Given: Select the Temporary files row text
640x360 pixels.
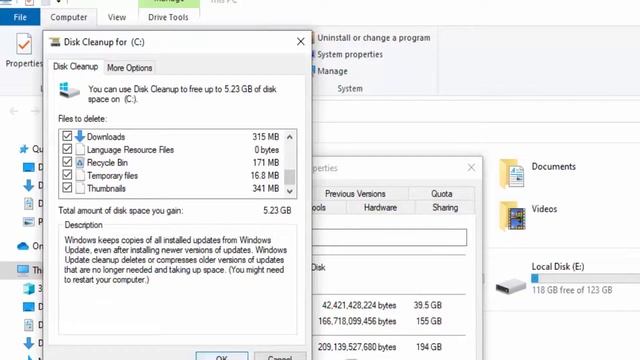Looking at the screenshot, I should [x=112, y=176].
